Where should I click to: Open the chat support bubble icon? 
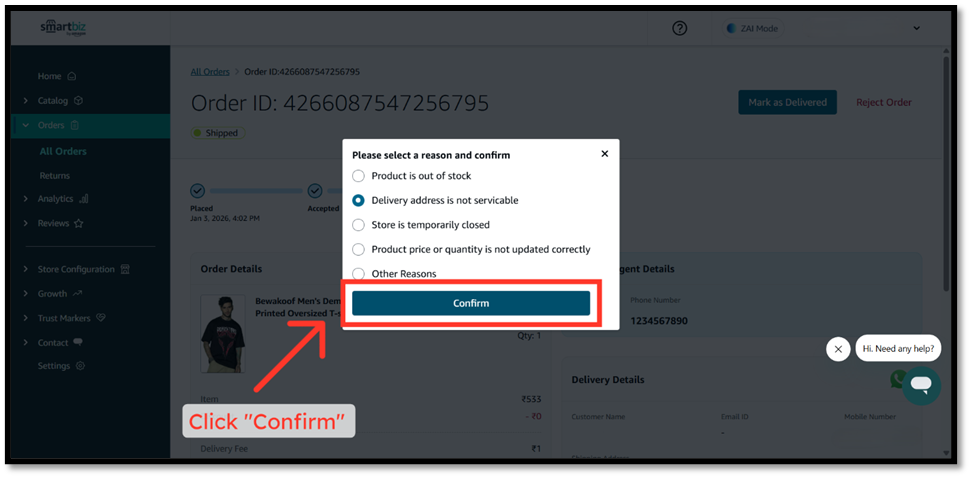coord(920,385)
